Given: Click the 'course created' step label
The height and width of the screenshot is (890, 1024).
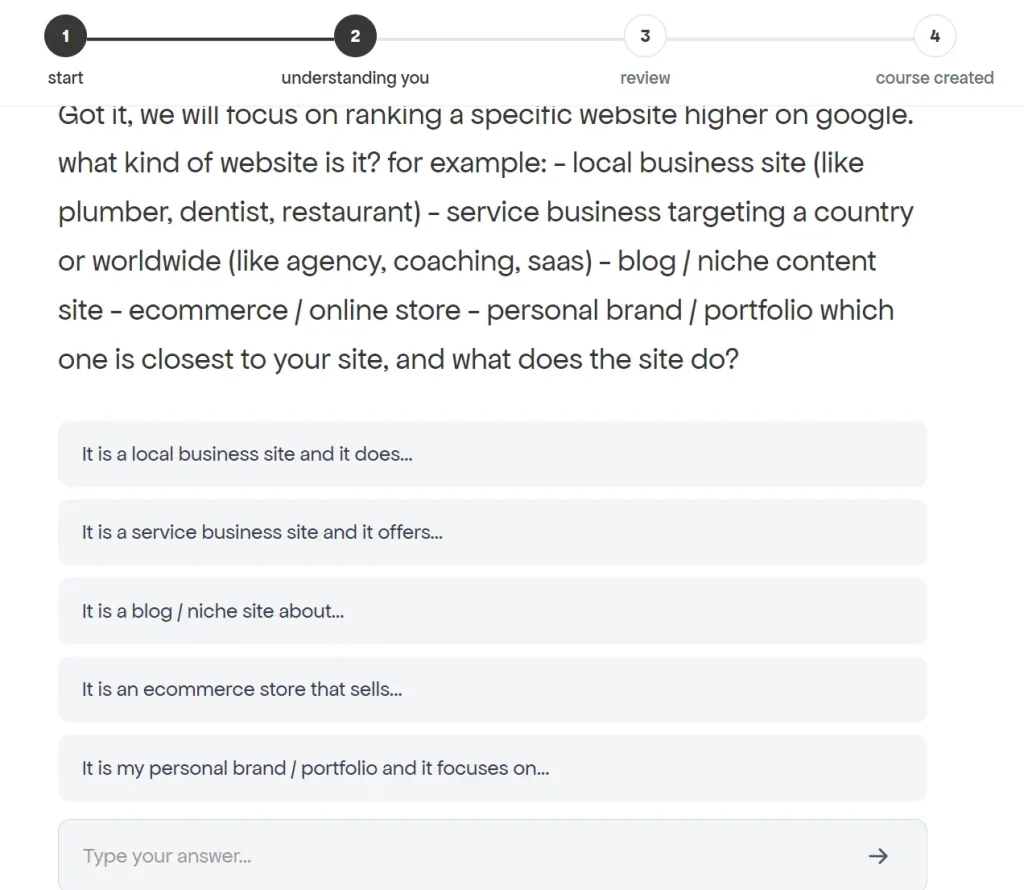Looking at the screenshot, I should [934, 77].
